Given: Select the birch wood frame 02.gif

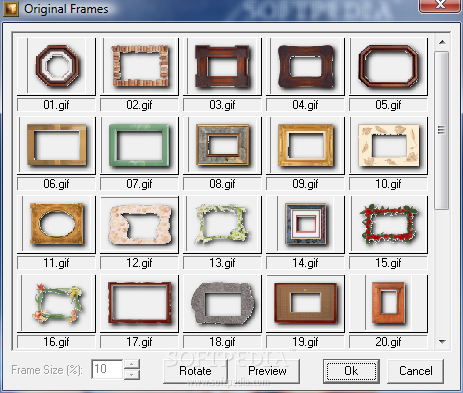Looking at the screenshot, I should tap(139, 66).
